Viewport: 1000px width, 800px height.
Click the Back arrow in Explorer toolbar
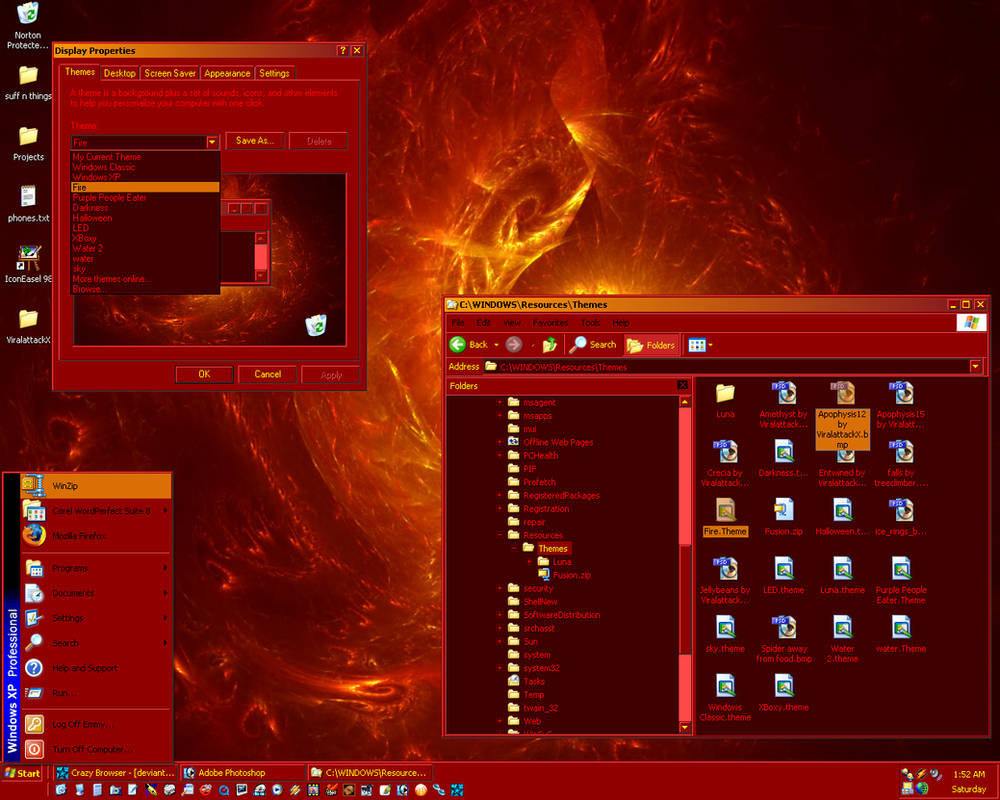click(458, 345)
